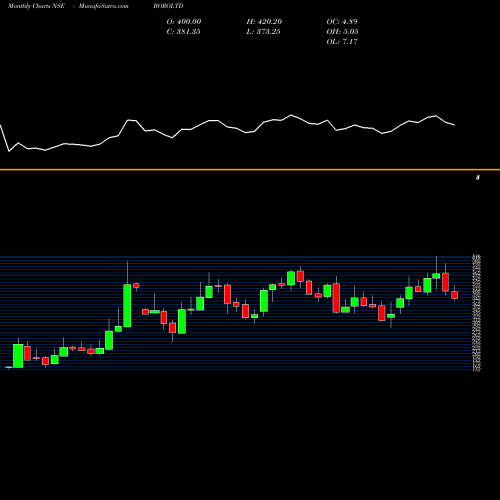This screenshot has width=500, height=500.
Task: Click the 'OH: 5.05' value
Action: tap(342, 32)
